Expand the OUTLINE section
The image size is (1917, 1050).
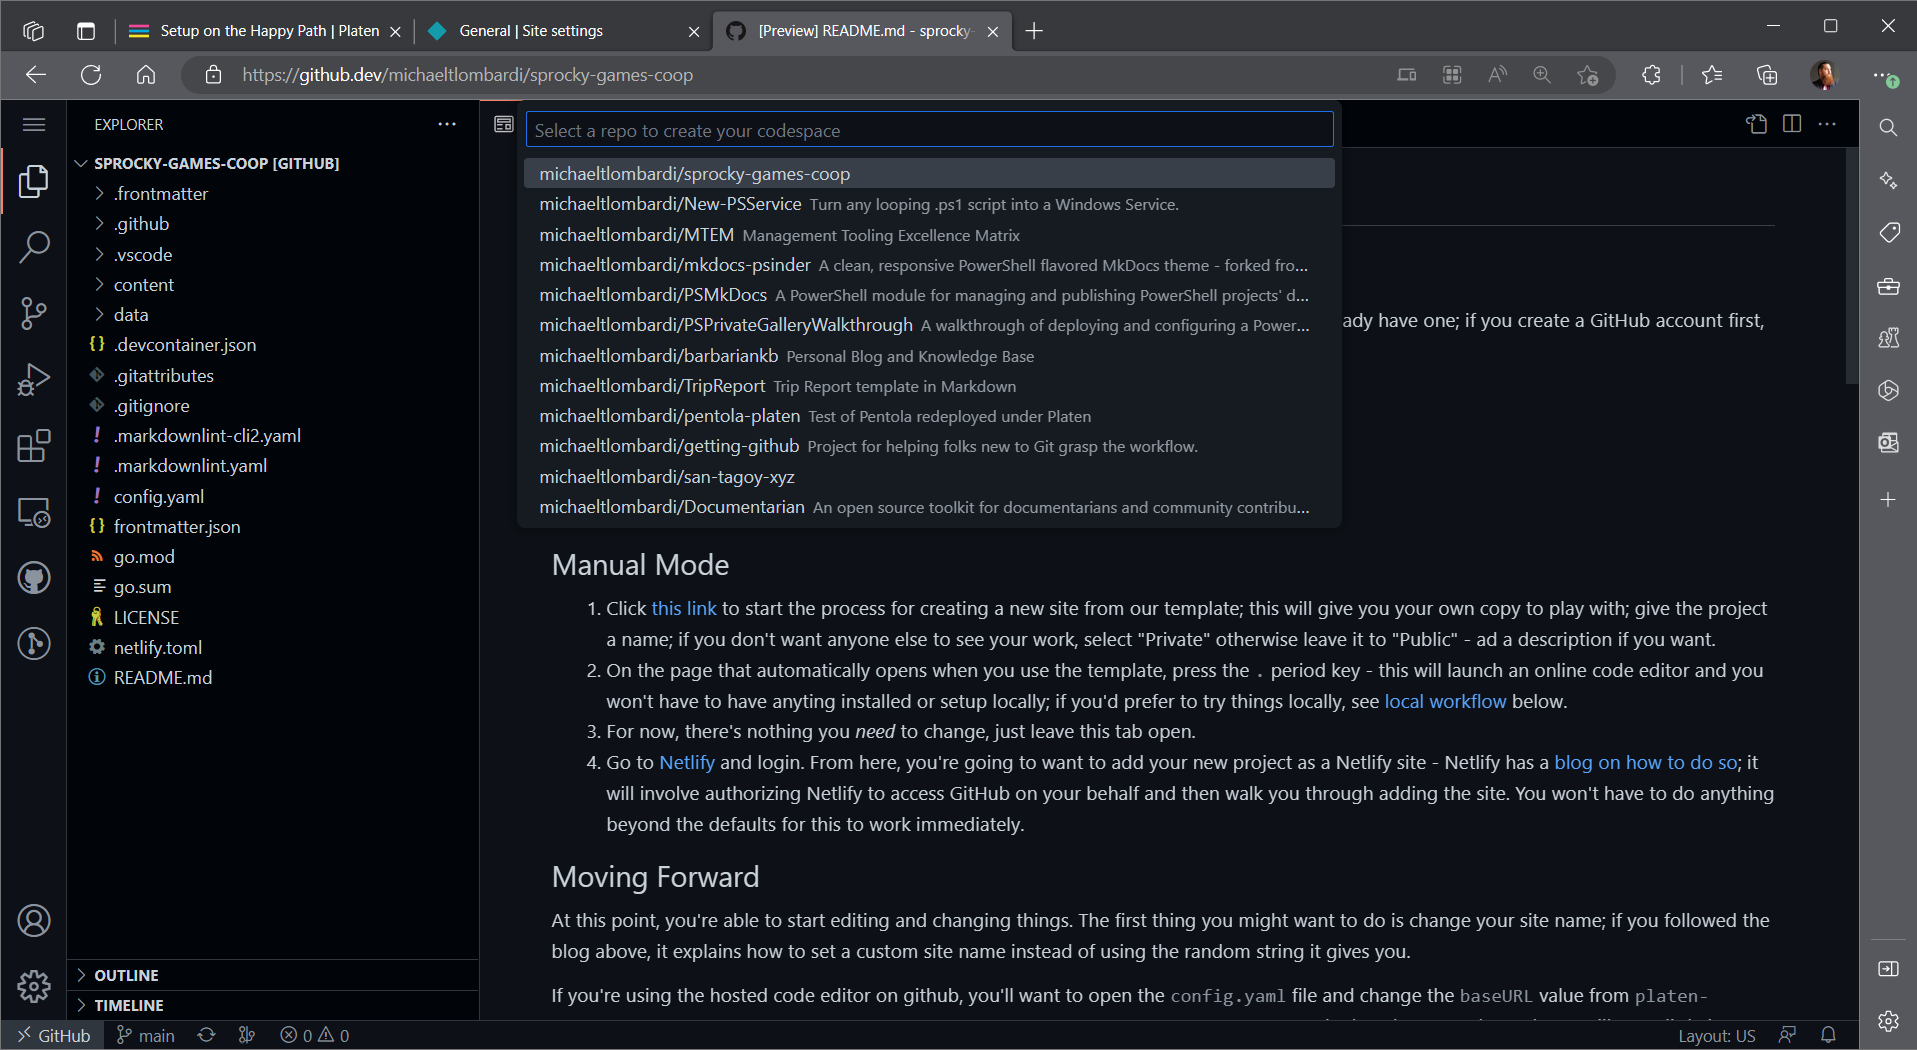coord(126,975)
